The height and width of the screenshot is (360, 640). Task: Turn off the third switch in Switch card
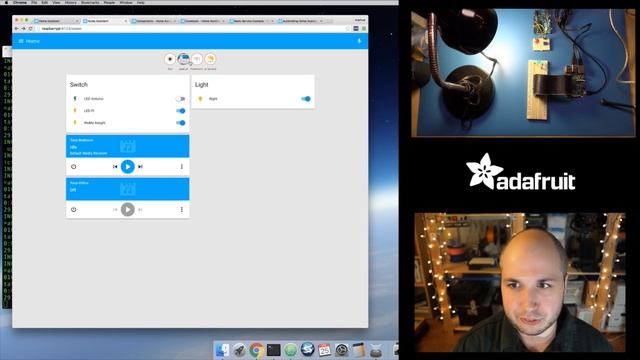pos(180,123)
